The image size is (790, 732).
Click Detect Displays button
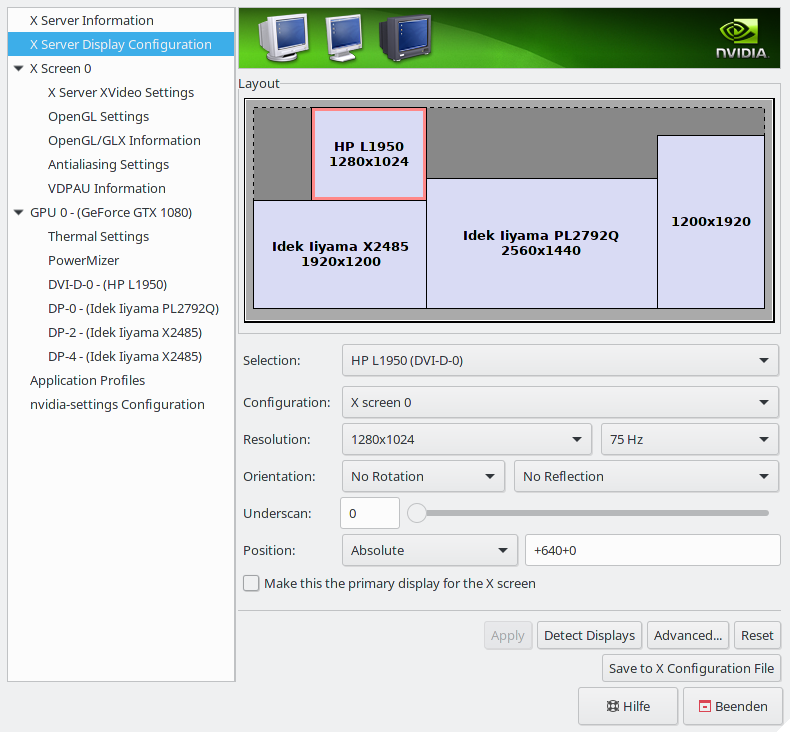[589, 635]
